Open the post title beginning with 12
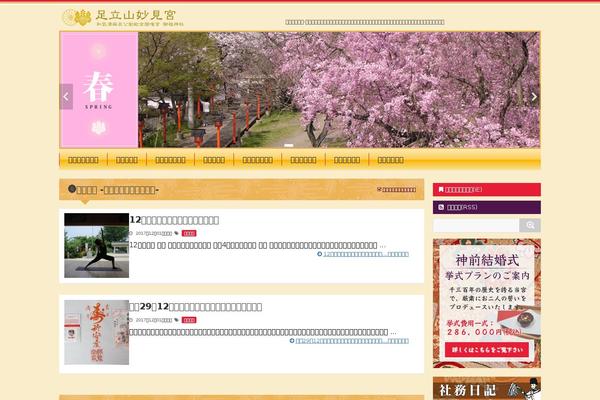The image size is (600, 400). tap(174, 220)
